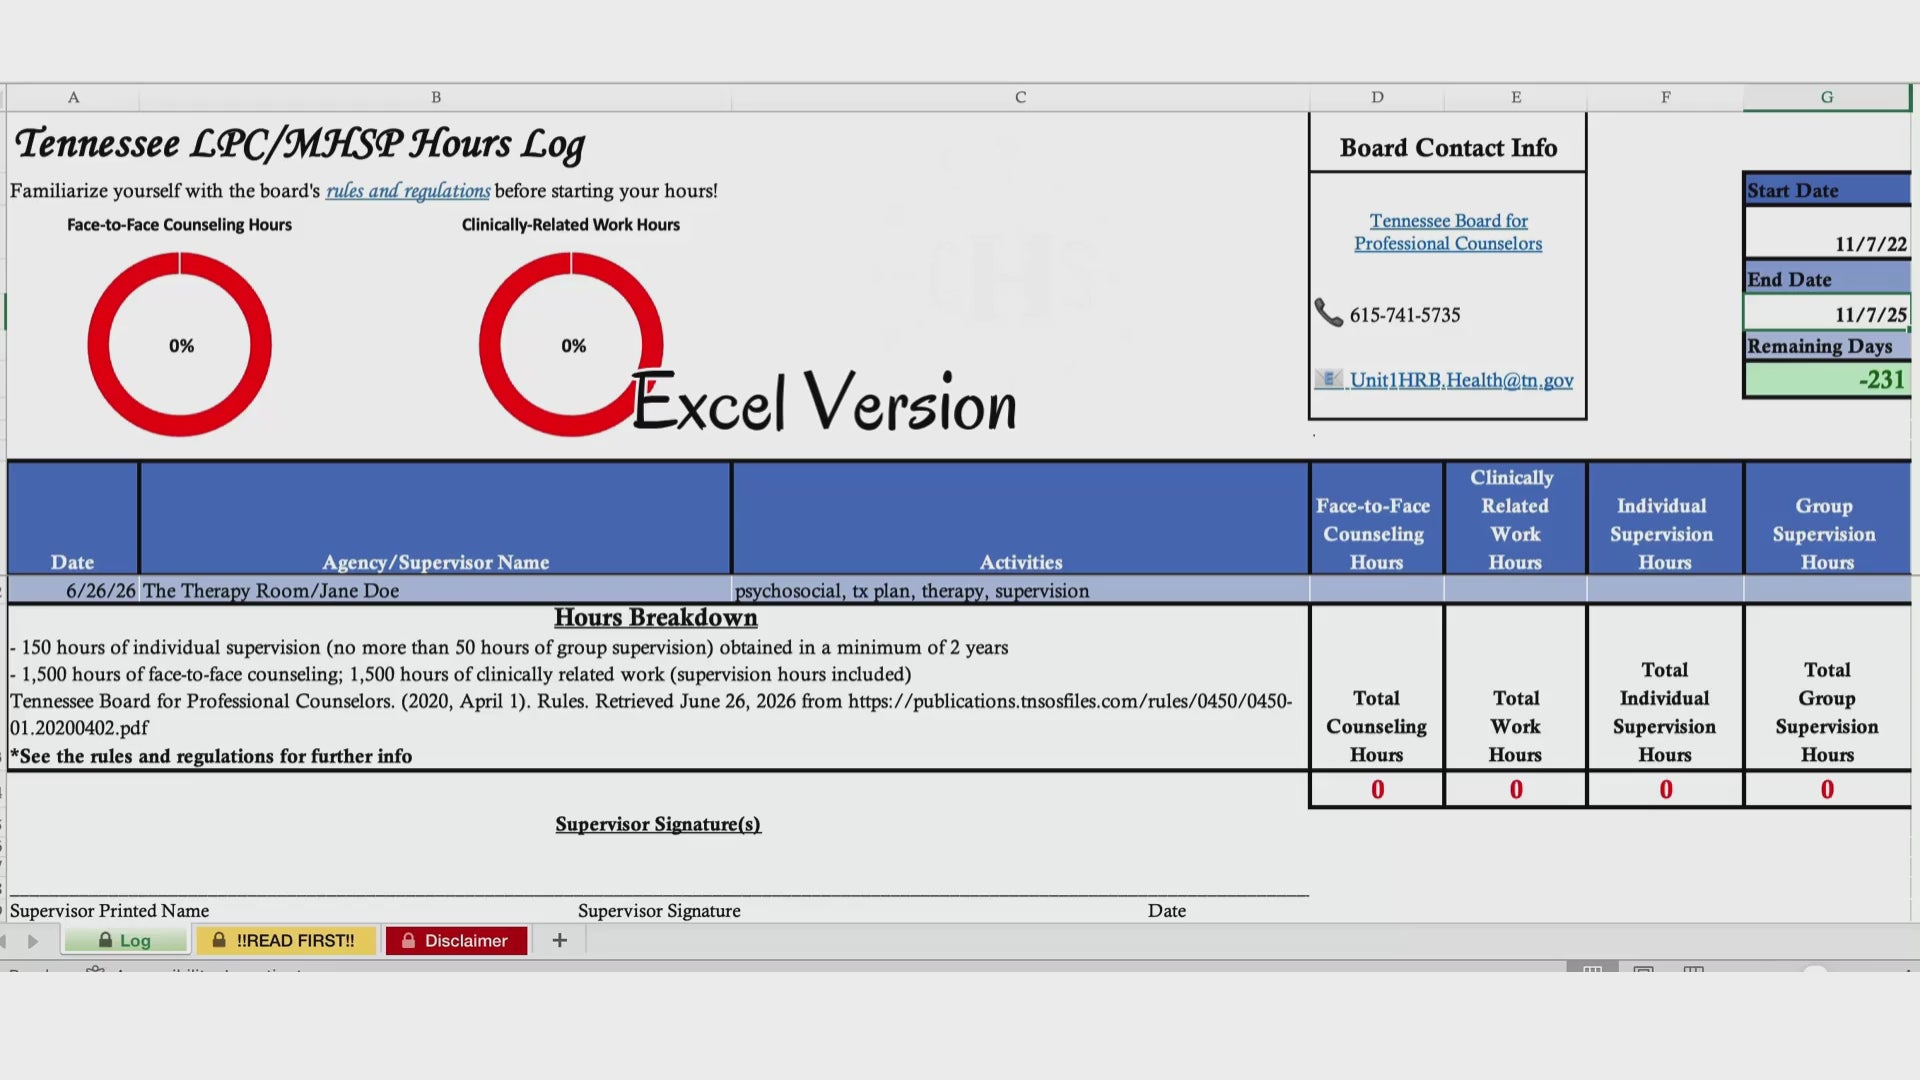The height and width of the screenshot is (1080, 1920).
Task: Click the next sheet navigation arrow
Action: point(33,941)
